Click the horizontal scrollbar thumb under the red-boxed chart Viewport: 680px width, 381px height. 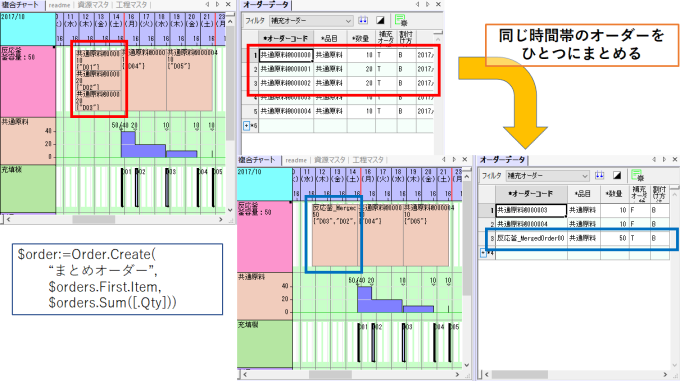[x=94, y=219]
